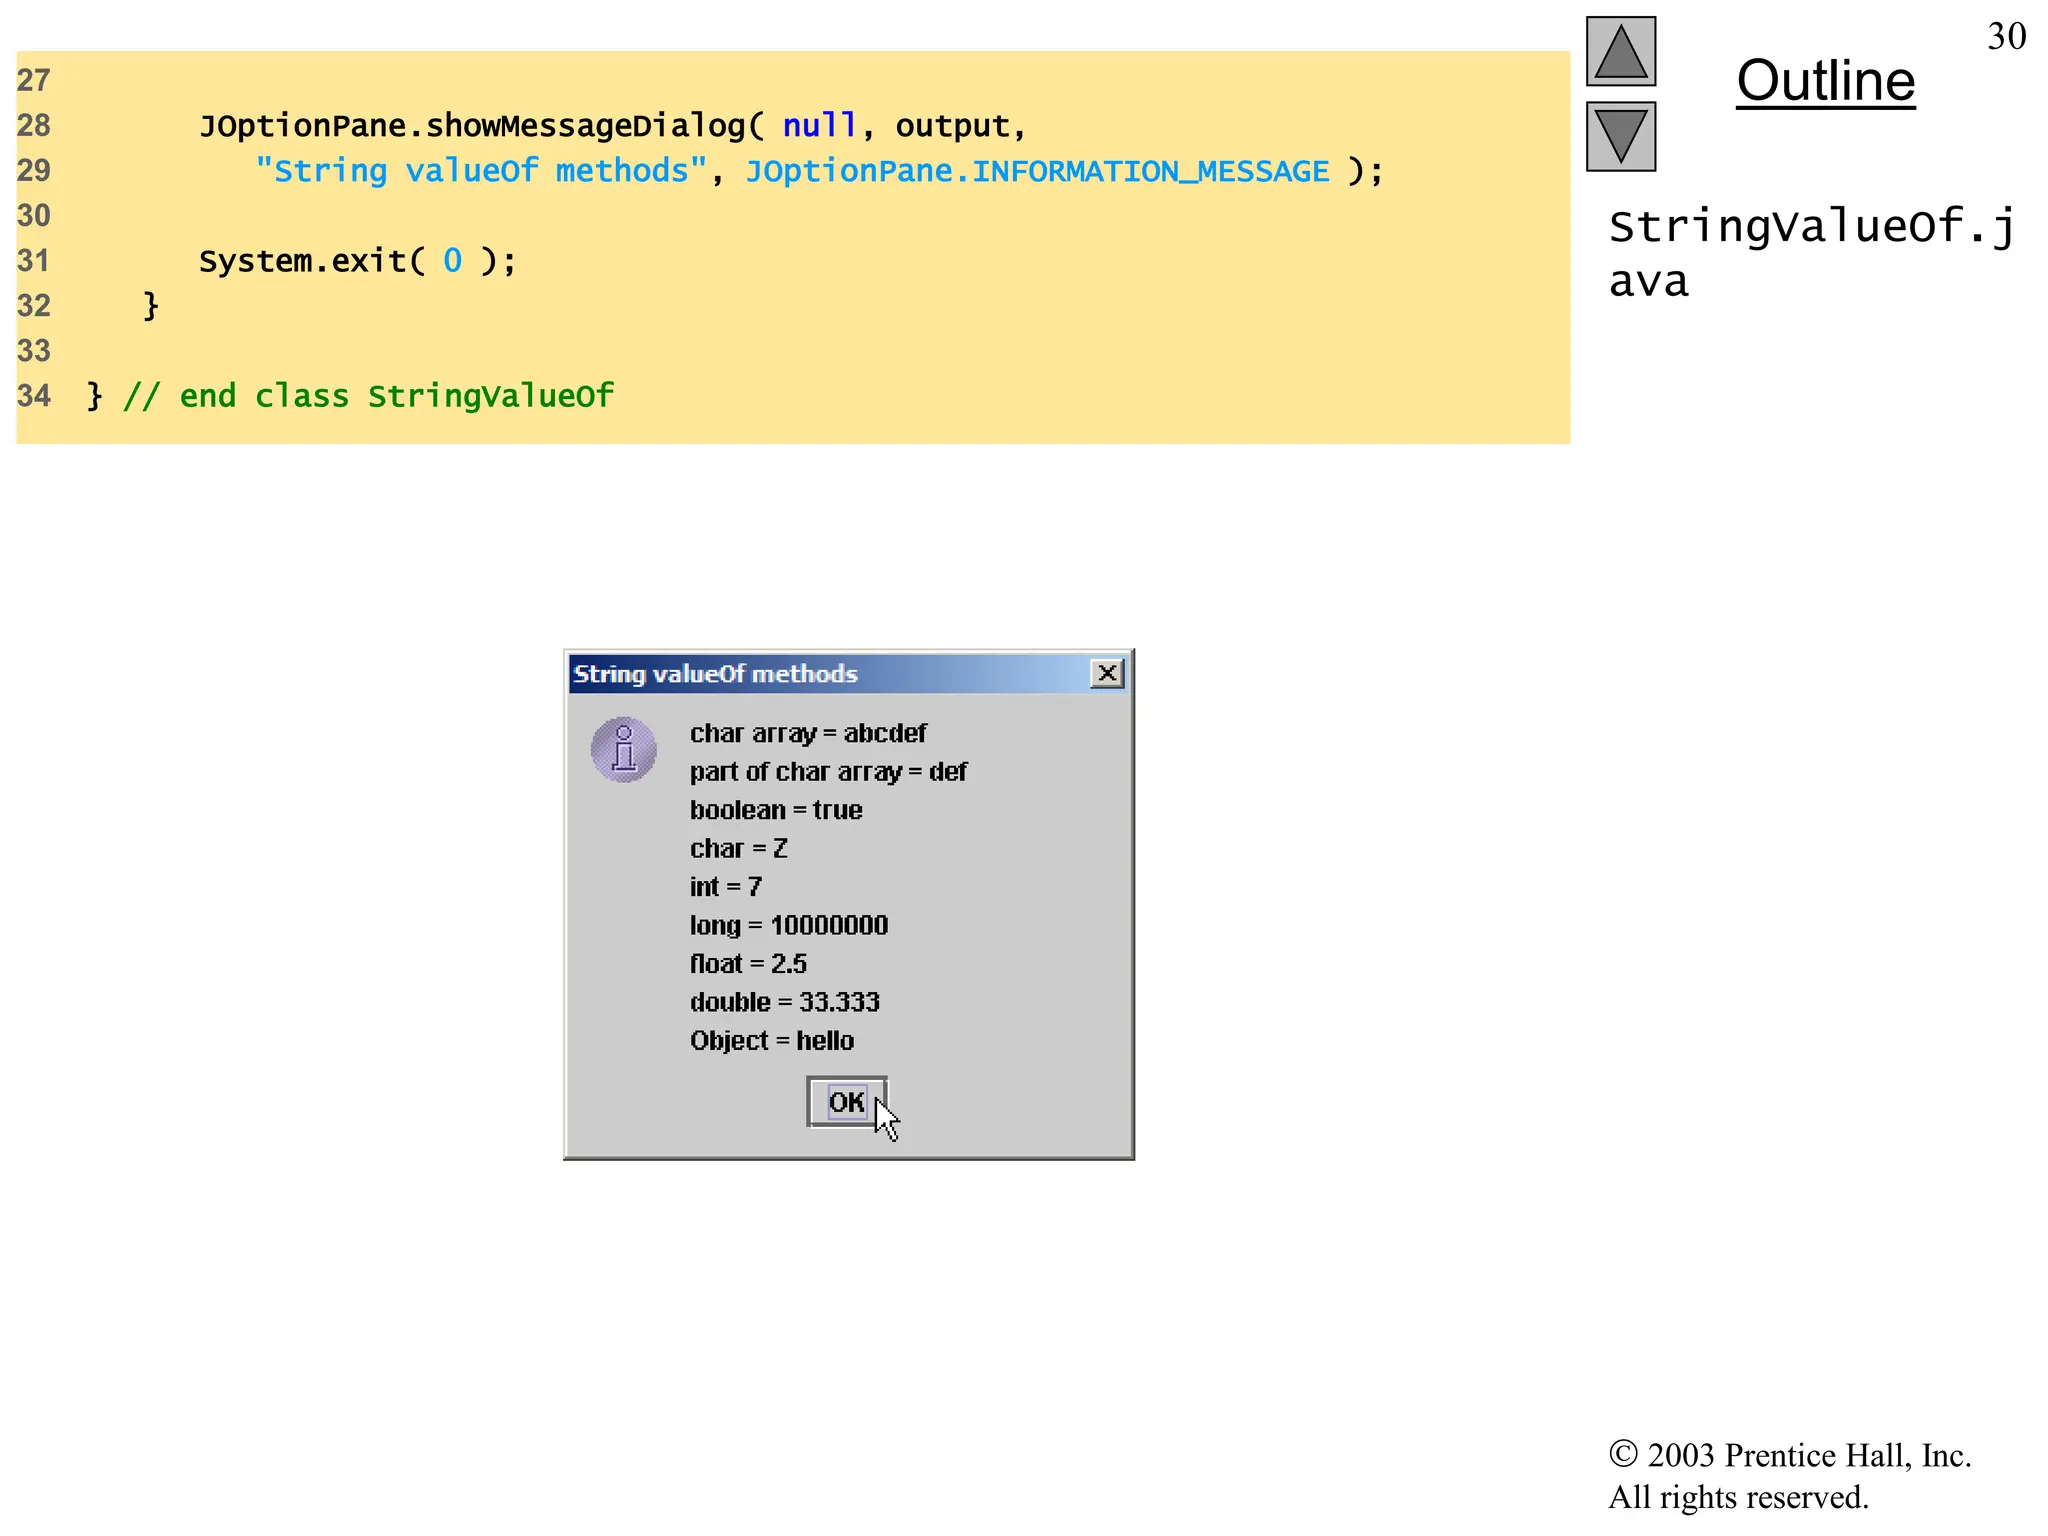Click the 'Object = hello' output line

coord(771,1041)
